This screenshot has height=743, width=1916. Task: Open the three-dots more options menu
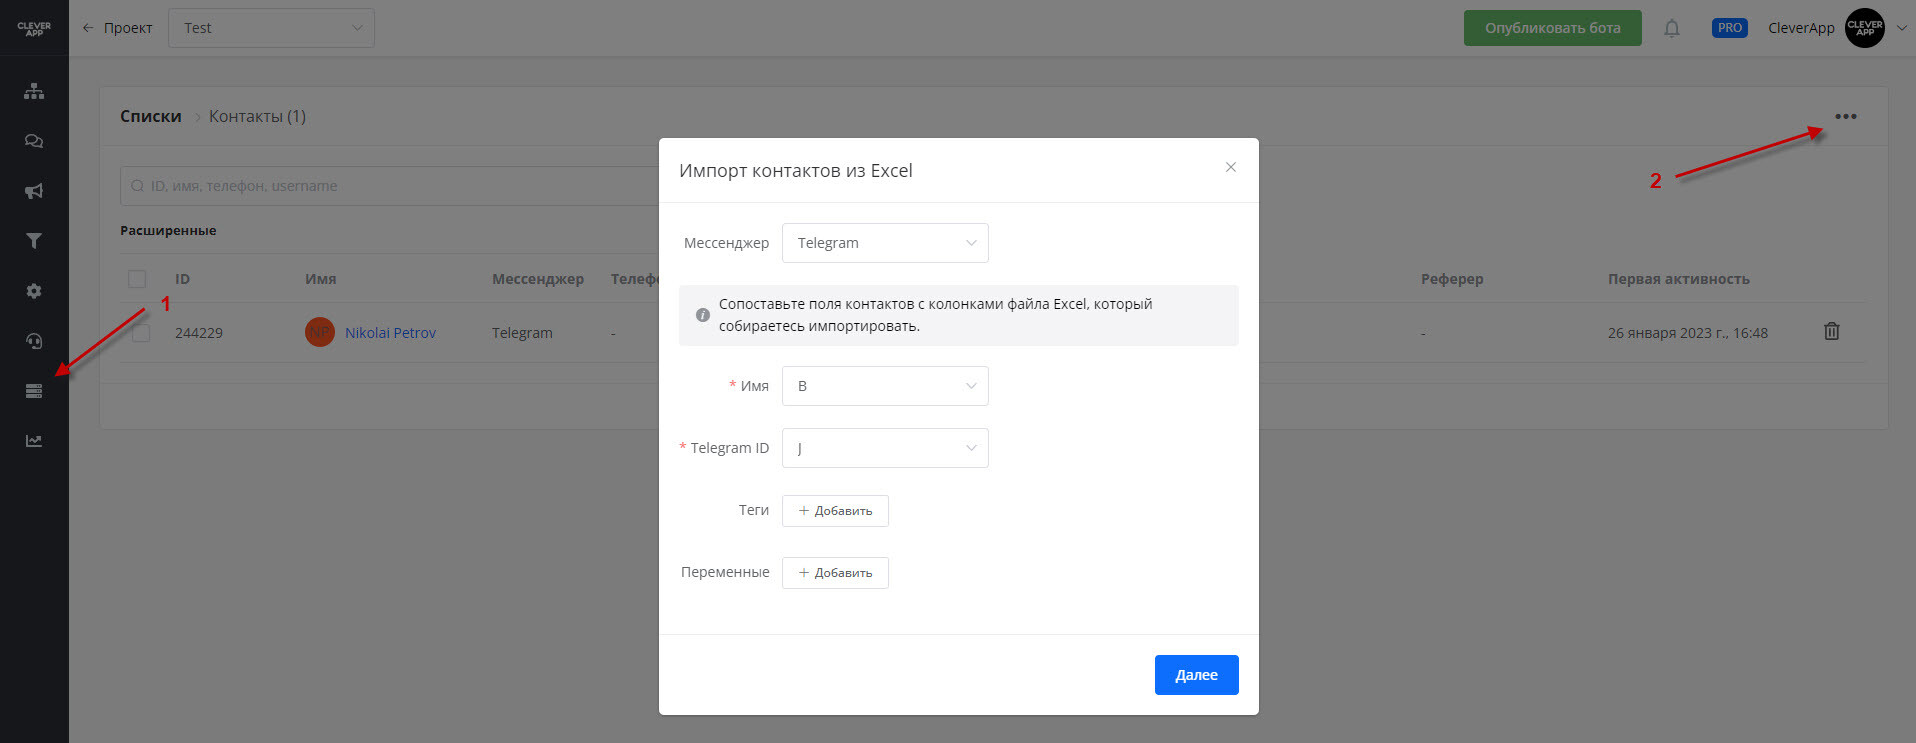1846,116
